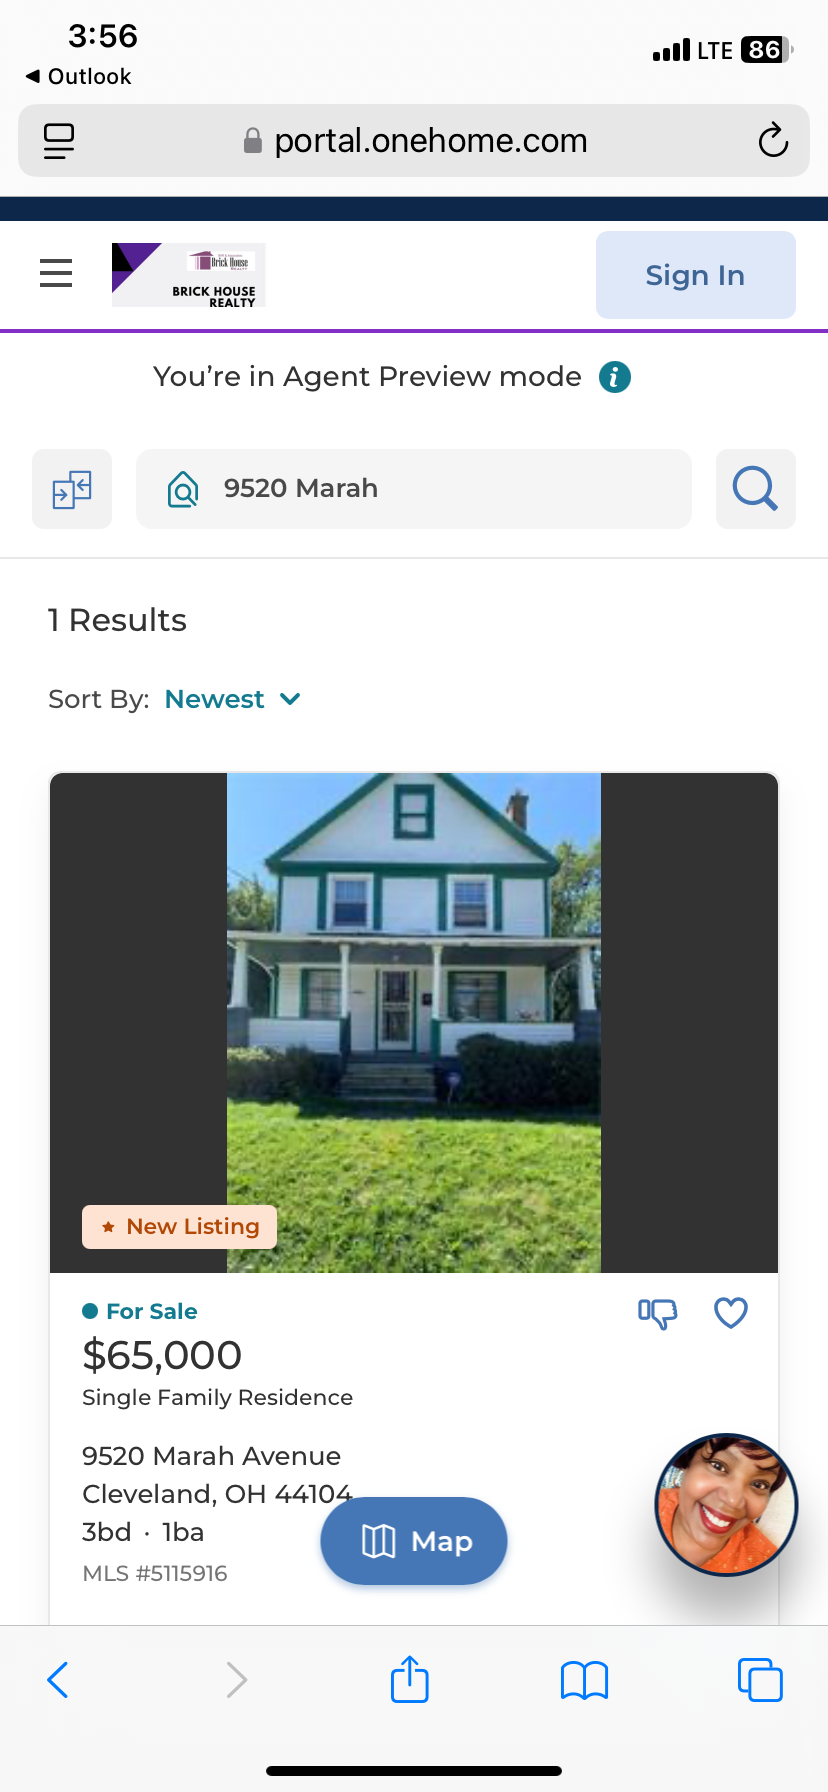Click the magnifier search button
This screenshot has width=828, height=1792.
click(755, 489)
